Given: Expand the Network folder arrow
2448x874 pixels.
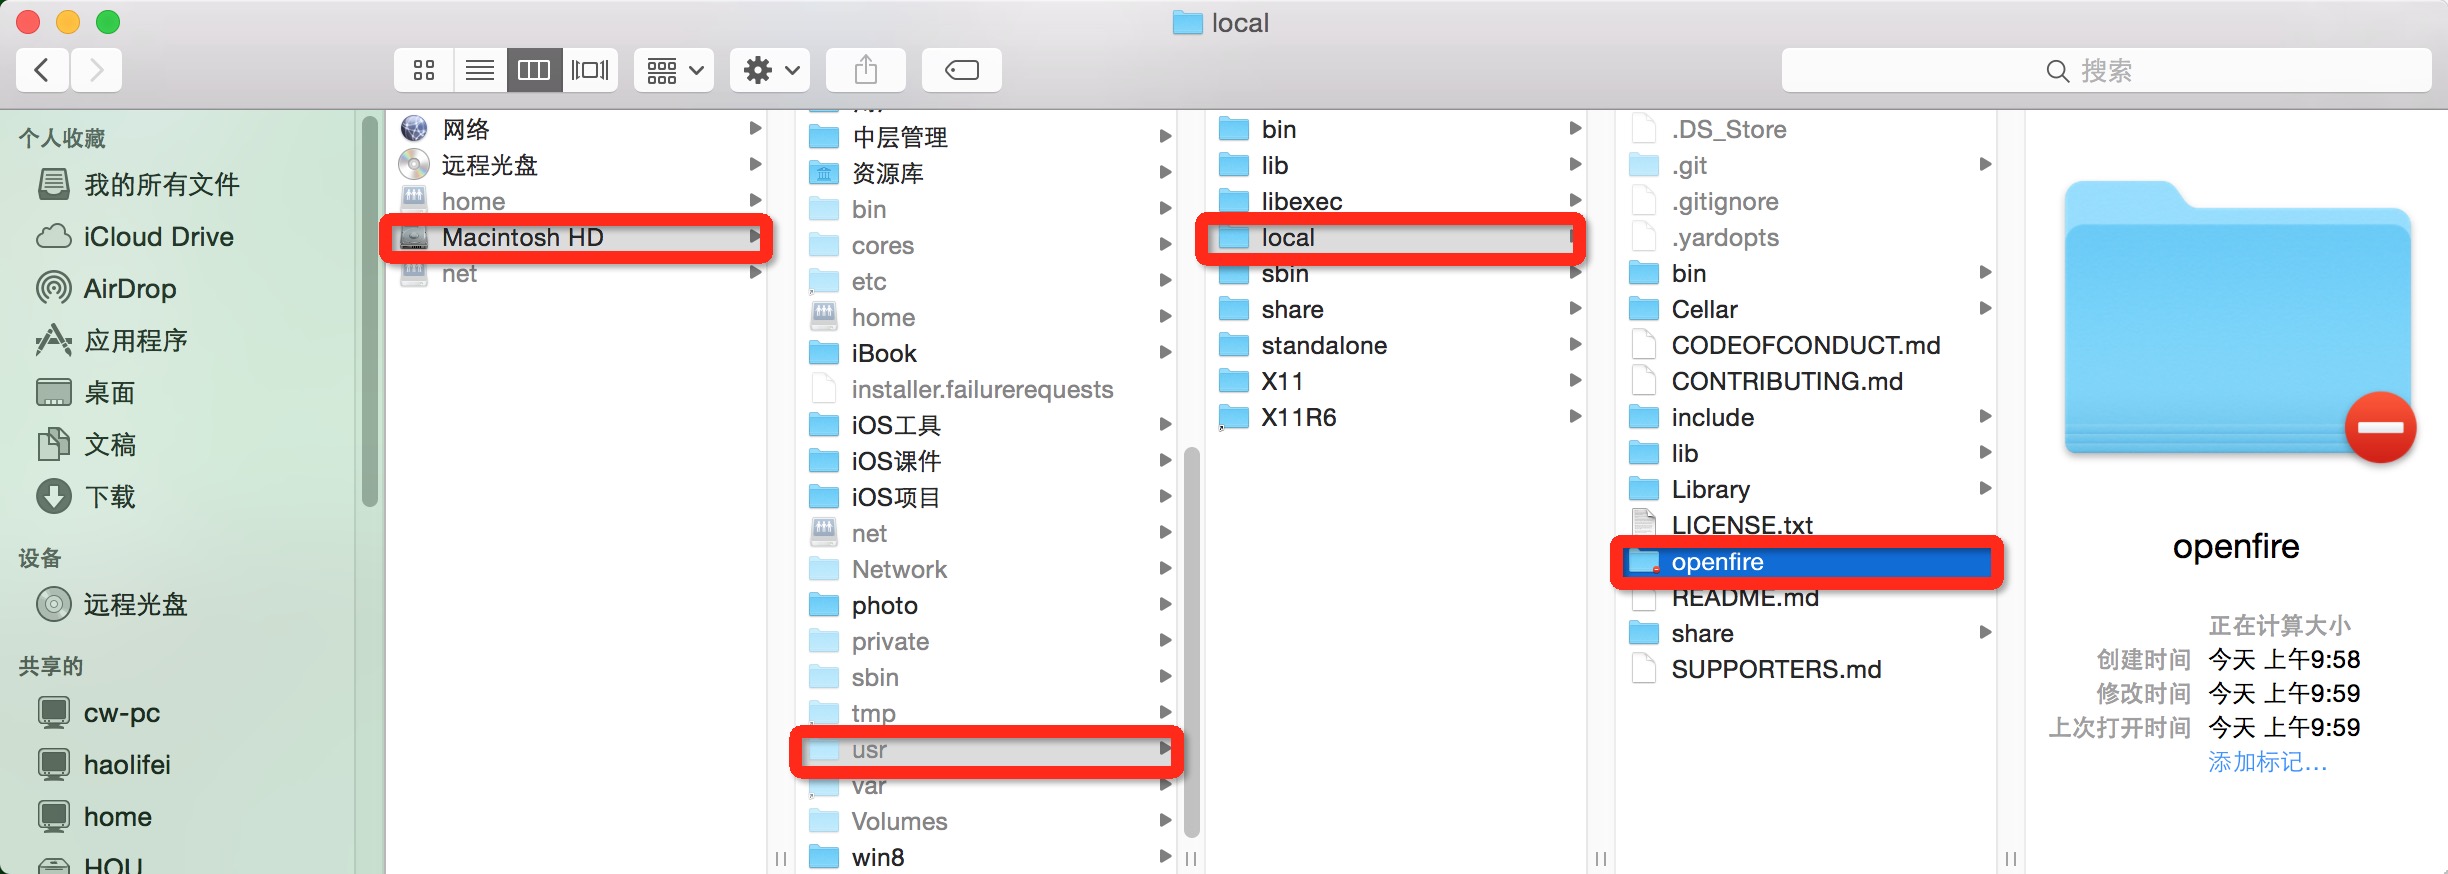Looking at the screenshot, I should pos(1166,568).
